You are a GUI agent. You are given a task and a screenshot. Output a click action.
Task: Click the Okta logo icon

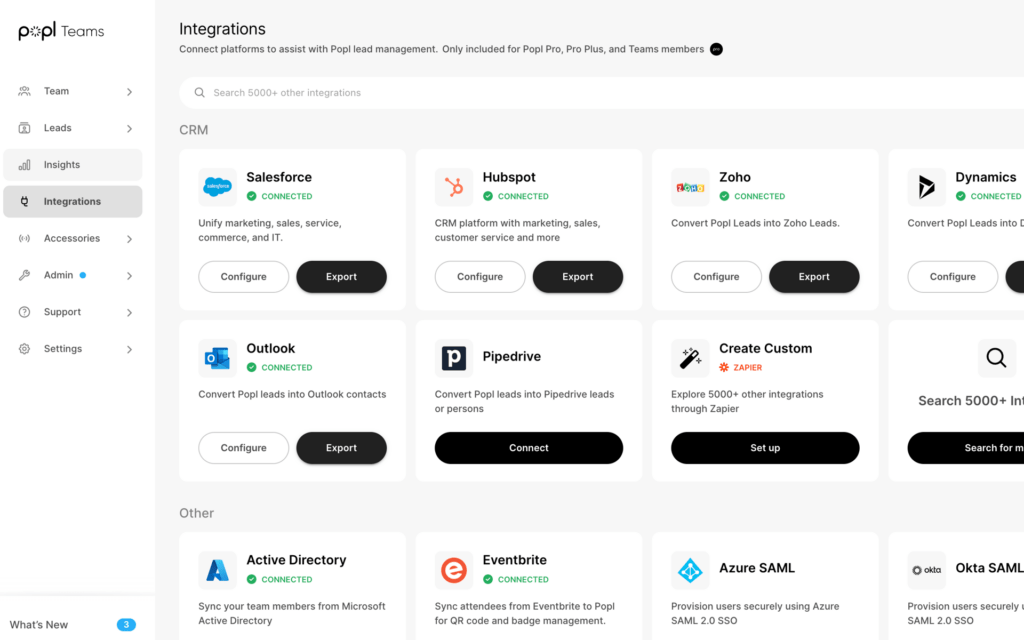point(926,569)
